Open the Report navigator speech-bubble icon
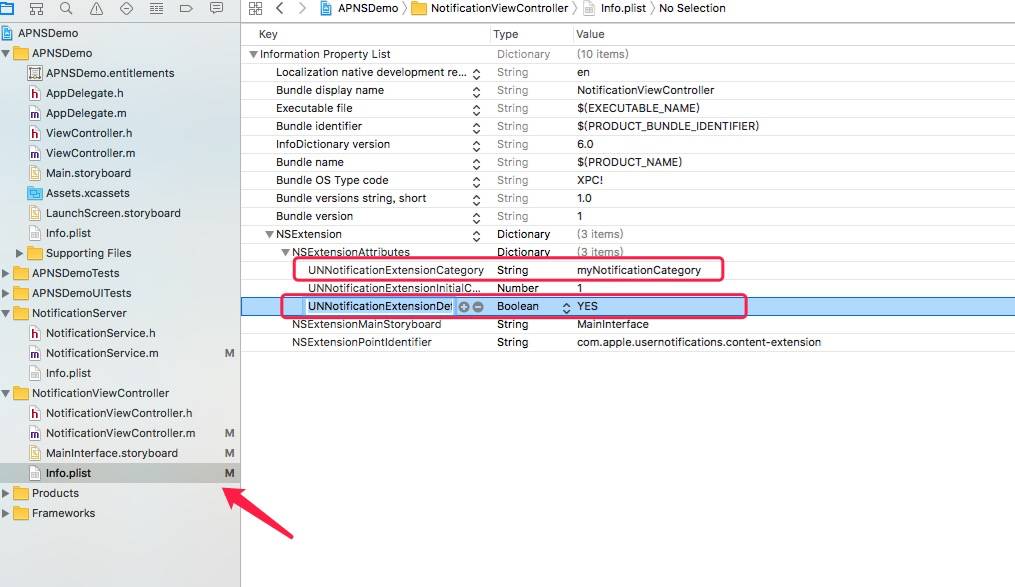This screenshot has width=1015, height=587. [216, 8]
